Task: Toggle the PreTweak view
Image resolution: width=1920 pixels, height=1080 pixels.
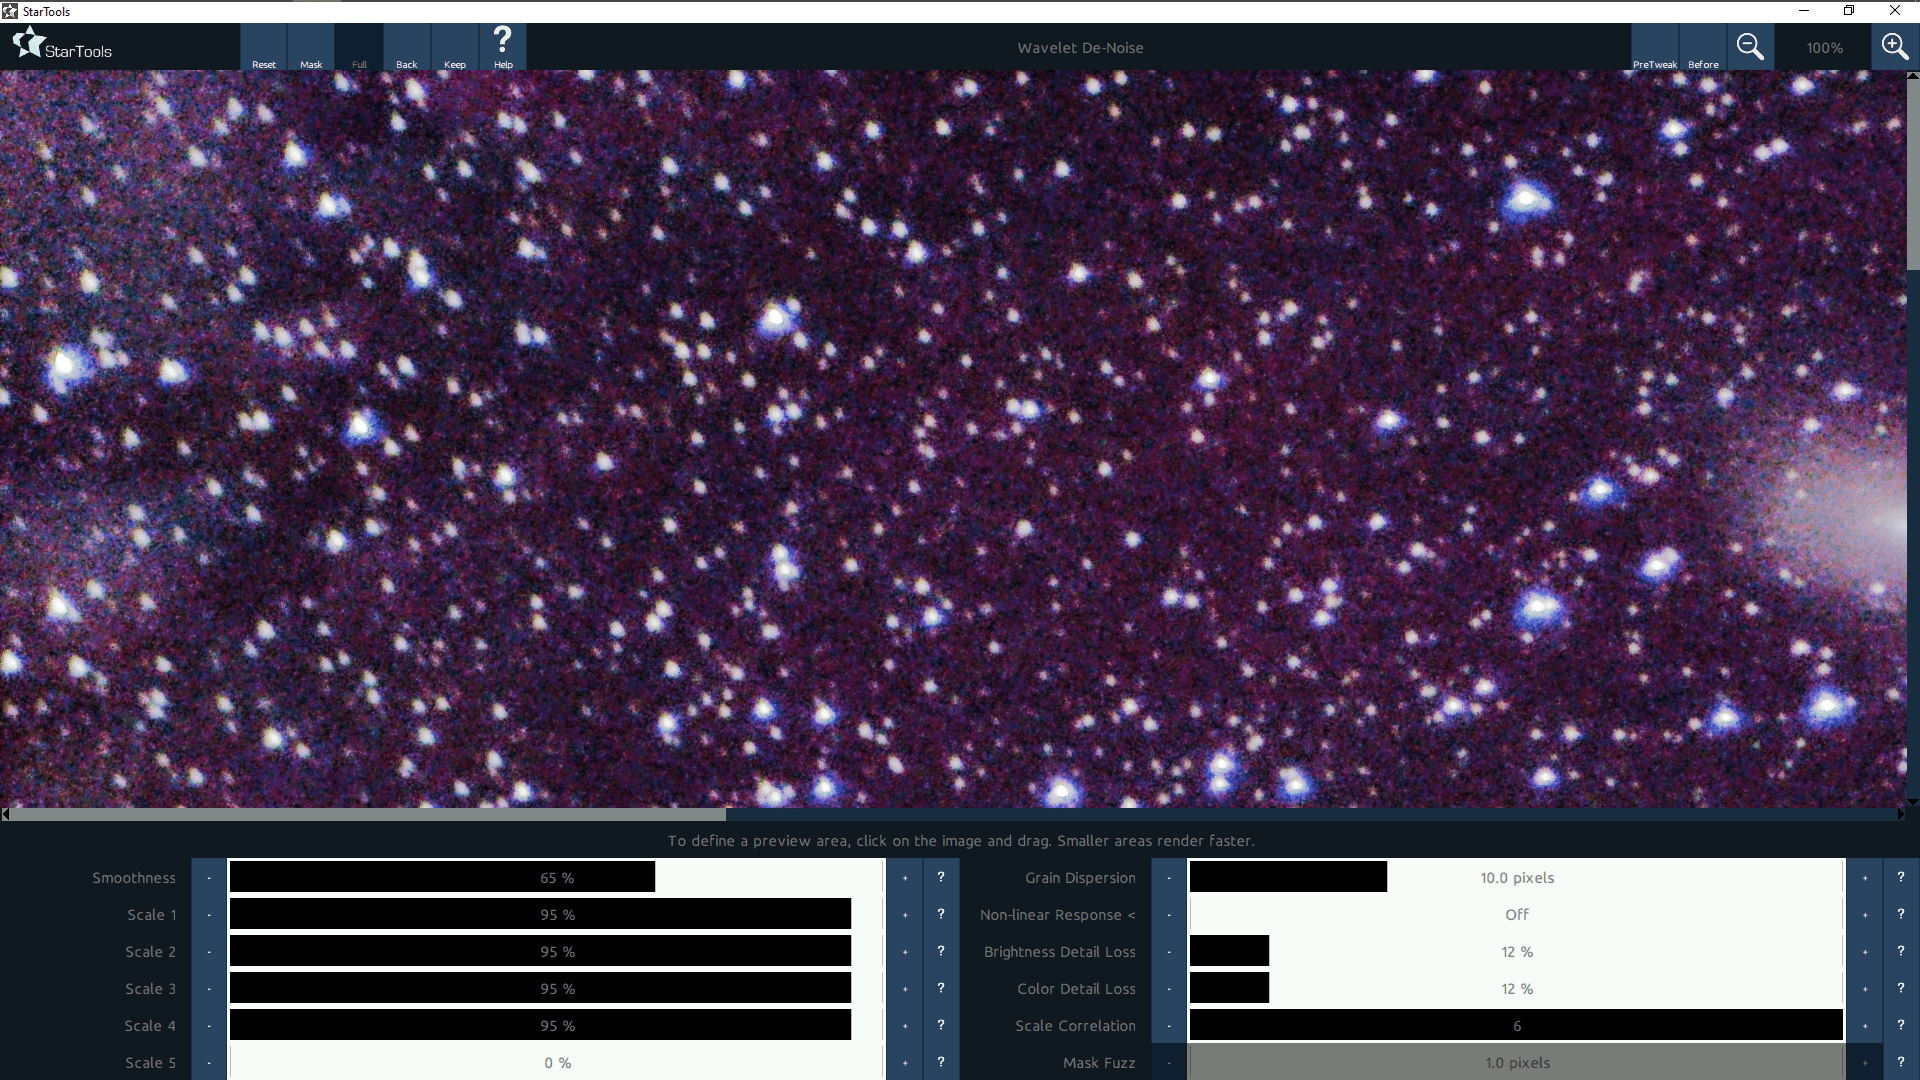Action: (x=1655, y=47)
